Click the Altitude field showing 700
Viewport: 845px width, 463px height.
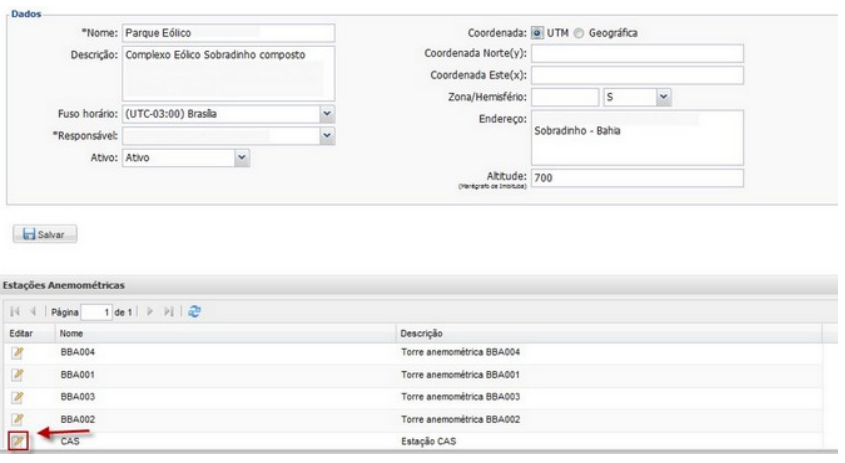(637, 177)
